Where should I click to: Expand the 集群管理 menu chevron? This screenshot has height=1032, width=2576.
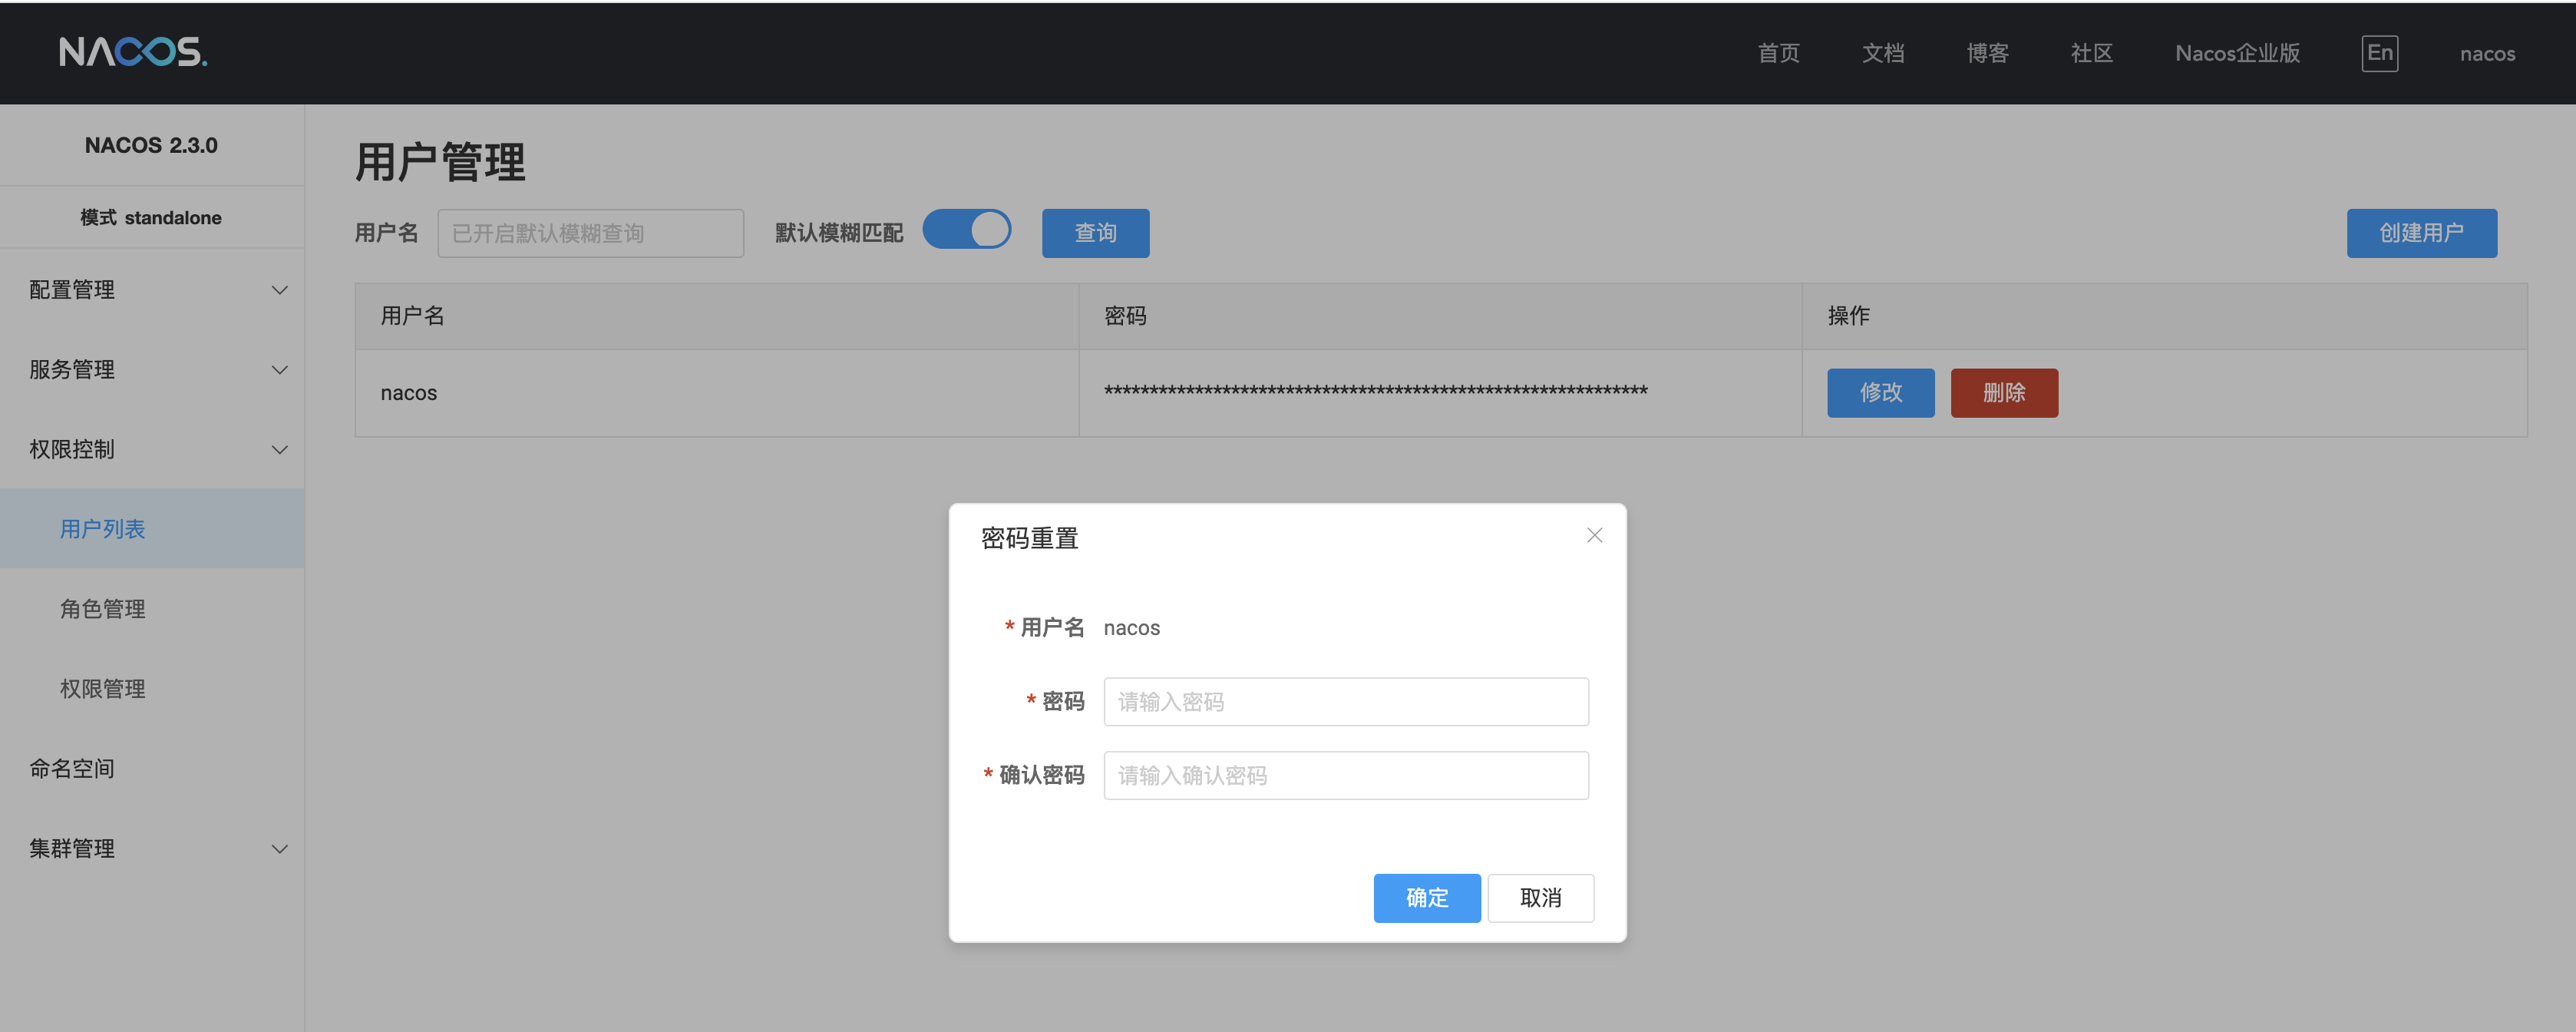(x=280, y=849)
